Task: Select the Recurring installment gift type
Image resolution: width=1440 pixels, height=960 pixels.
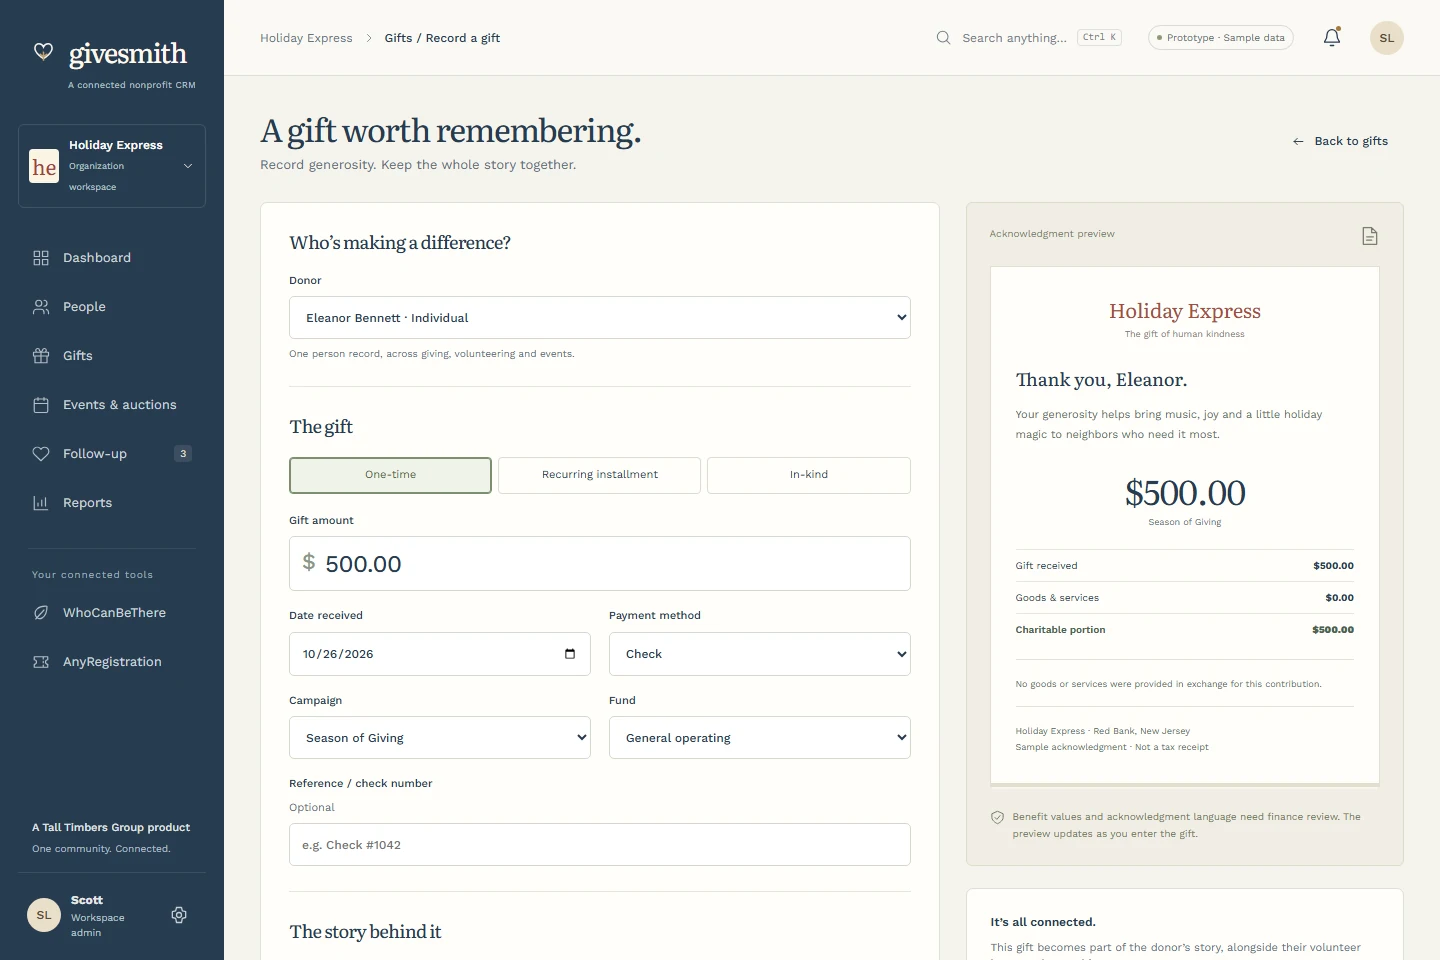Action: (x=600, y=475)
